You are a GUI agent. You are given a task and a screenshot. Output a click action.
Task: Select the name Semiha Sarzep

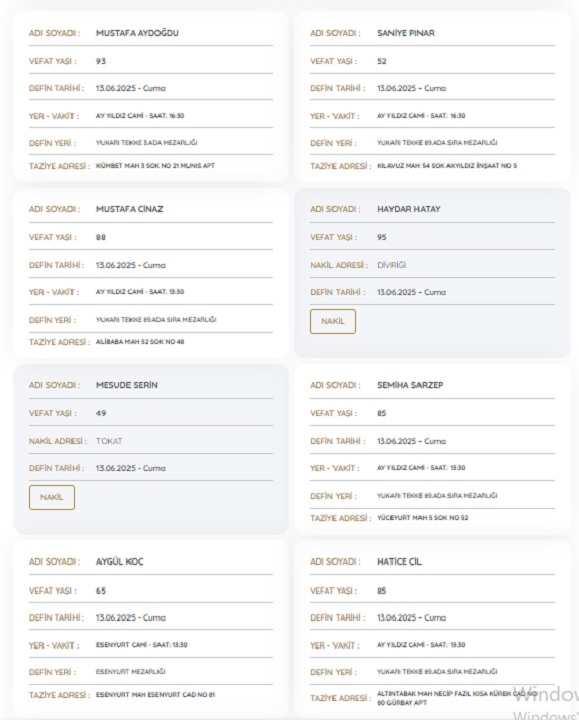[410, 385]
